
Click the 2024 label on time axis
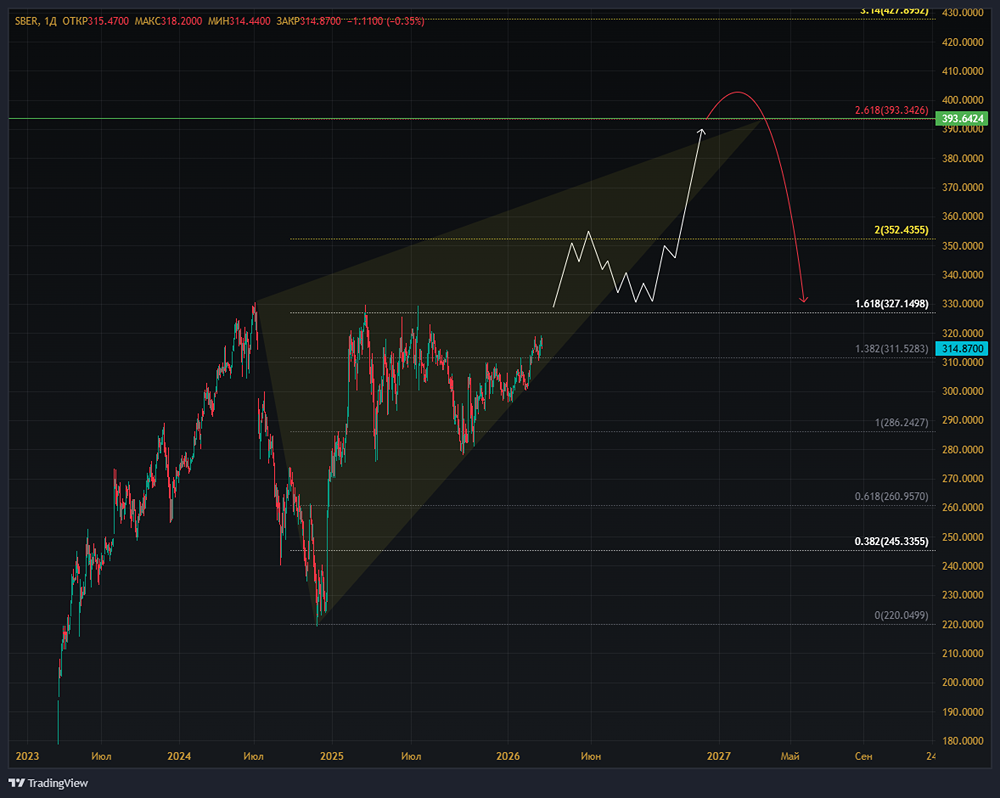(179, 756)
